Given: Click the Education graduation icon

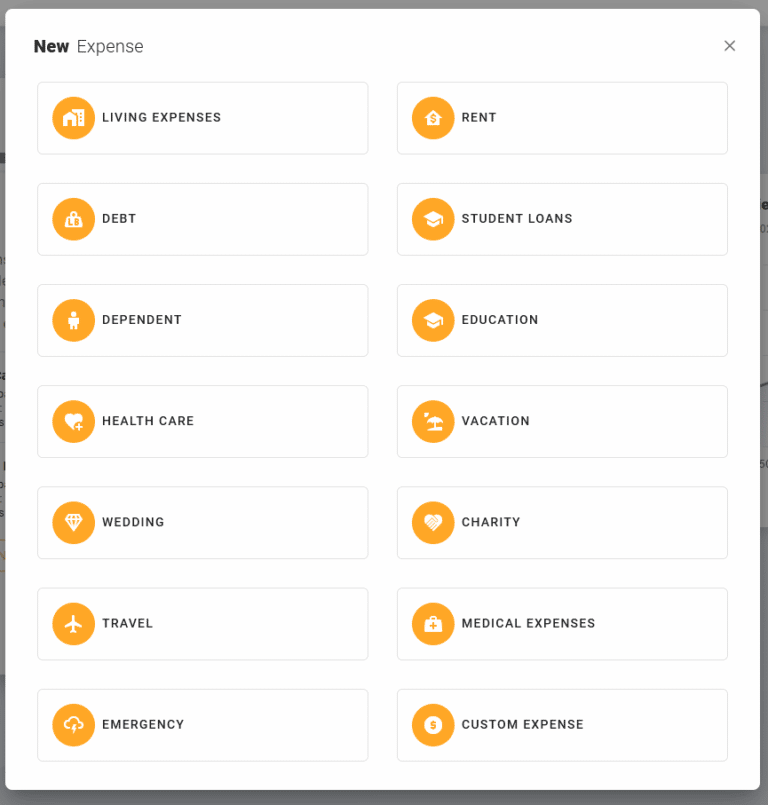Looking at the screenshot, I should (x=433, y=320).
